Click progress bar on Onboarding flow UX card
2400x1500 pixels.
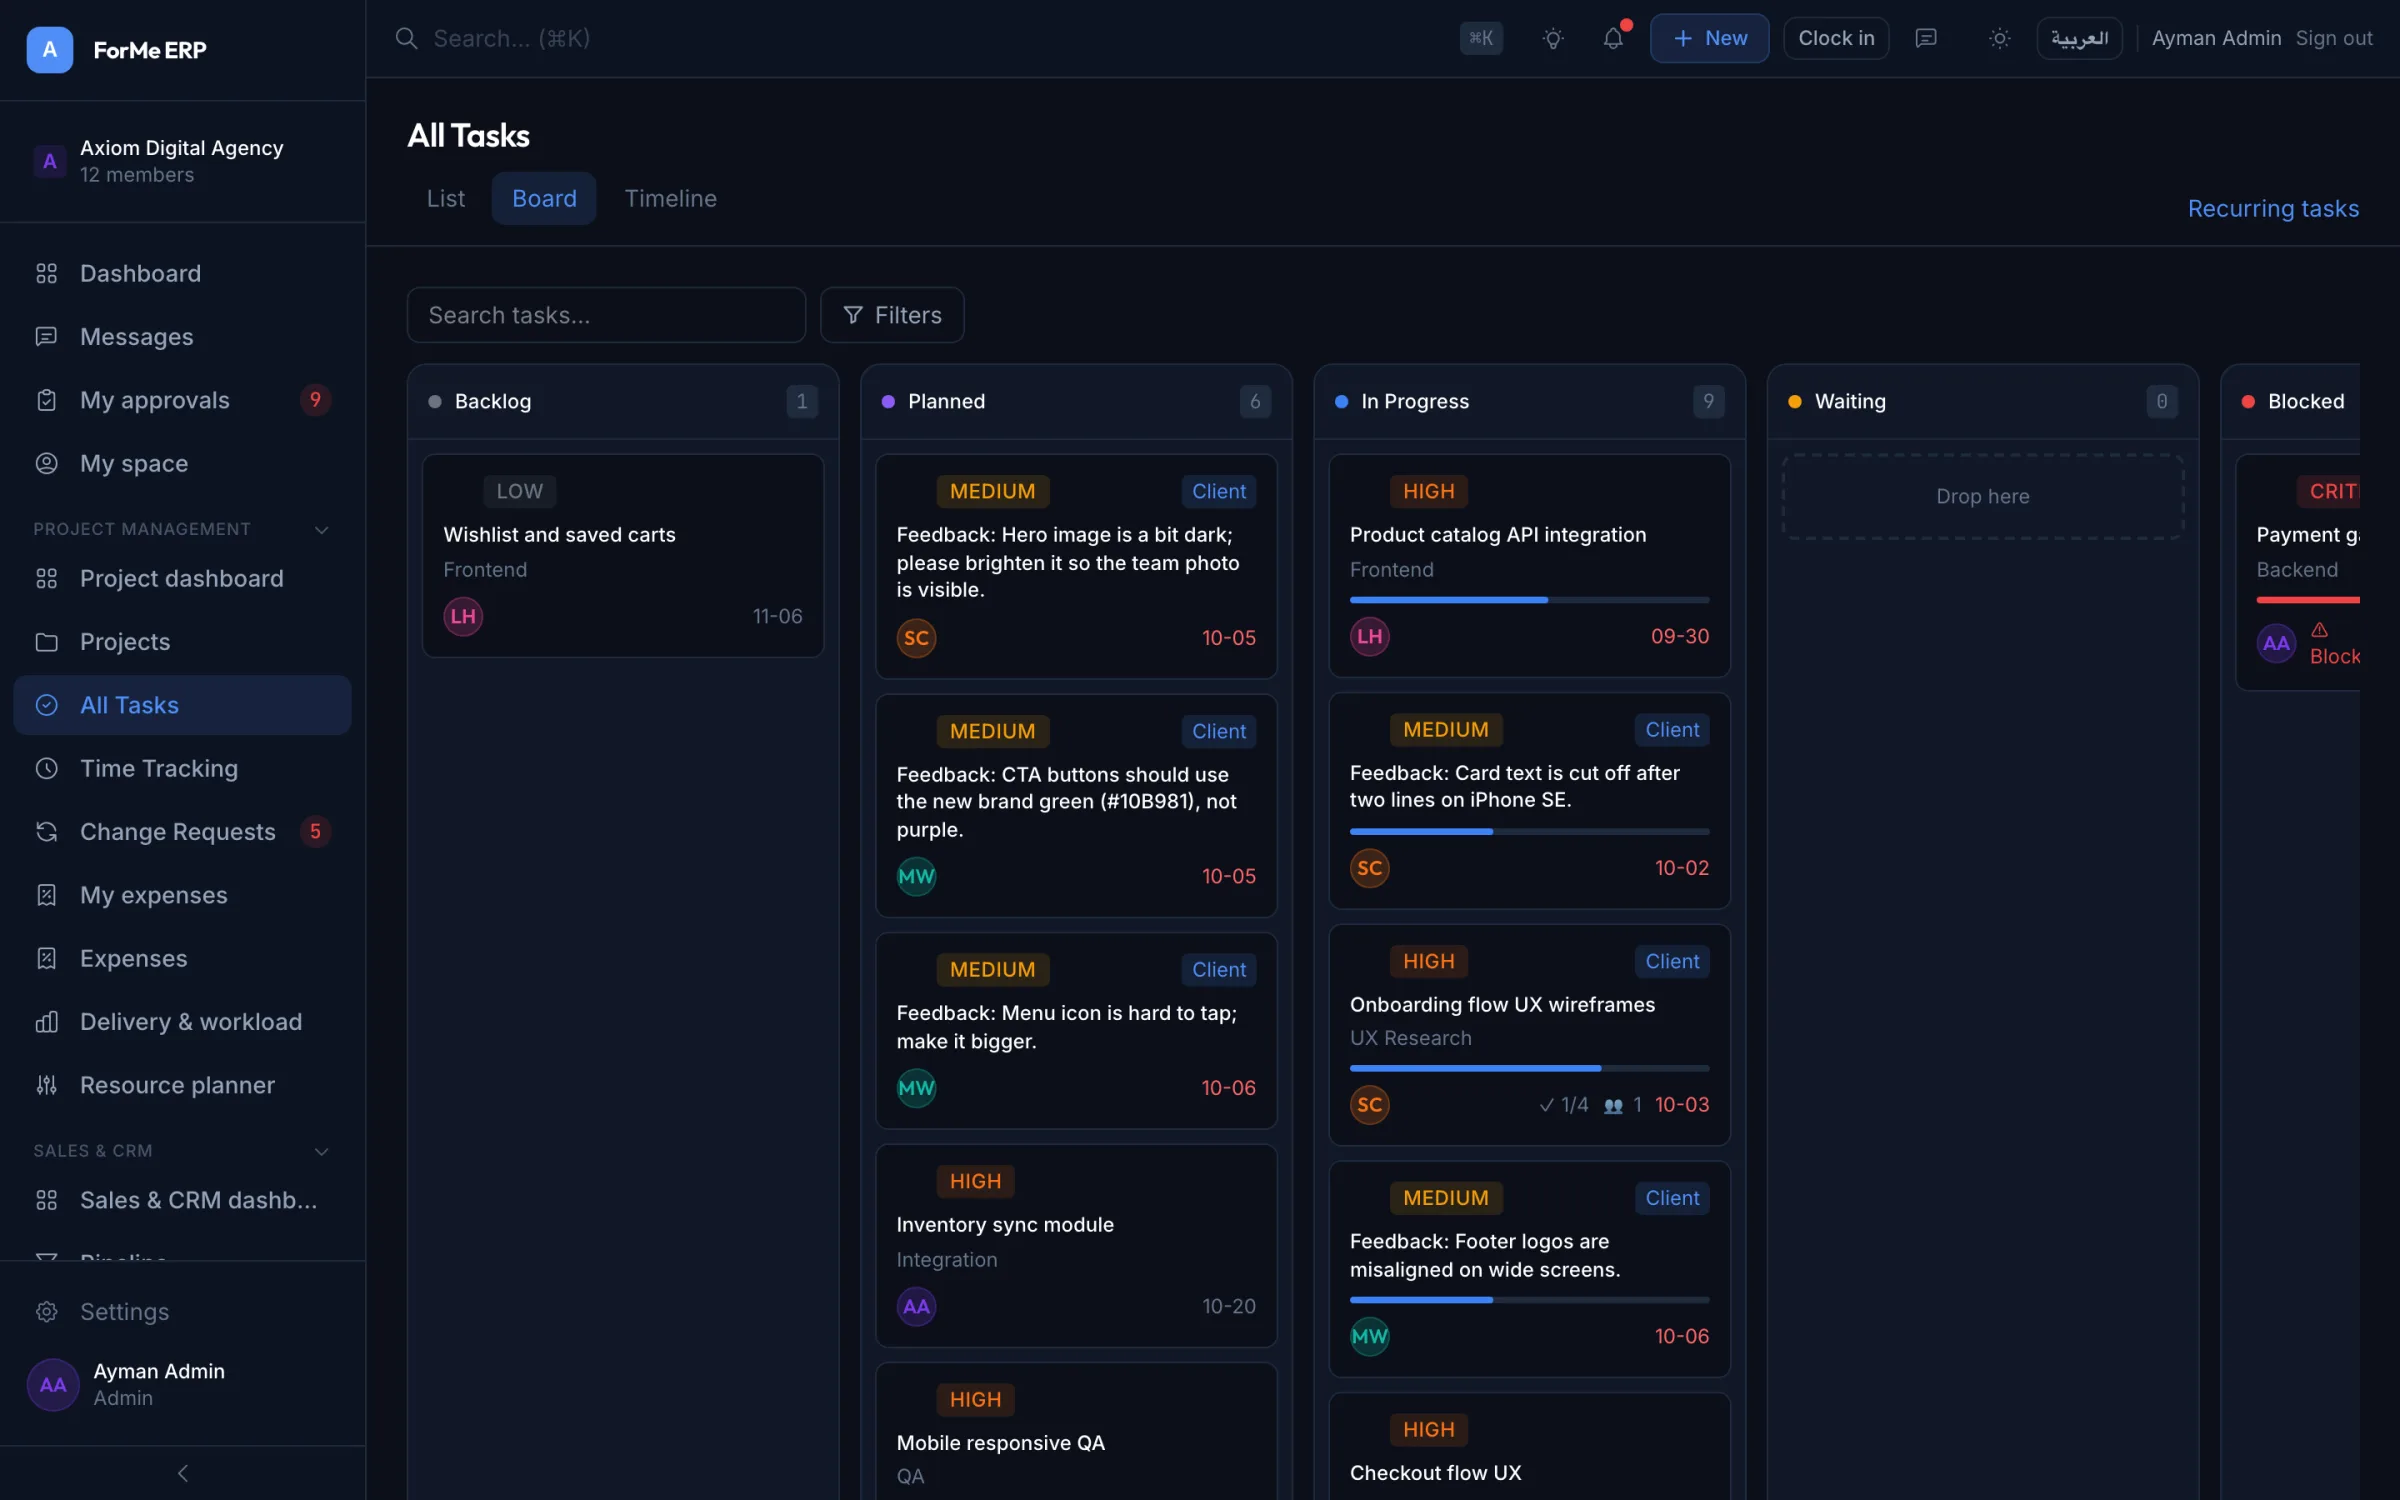coord(1529,1068)
